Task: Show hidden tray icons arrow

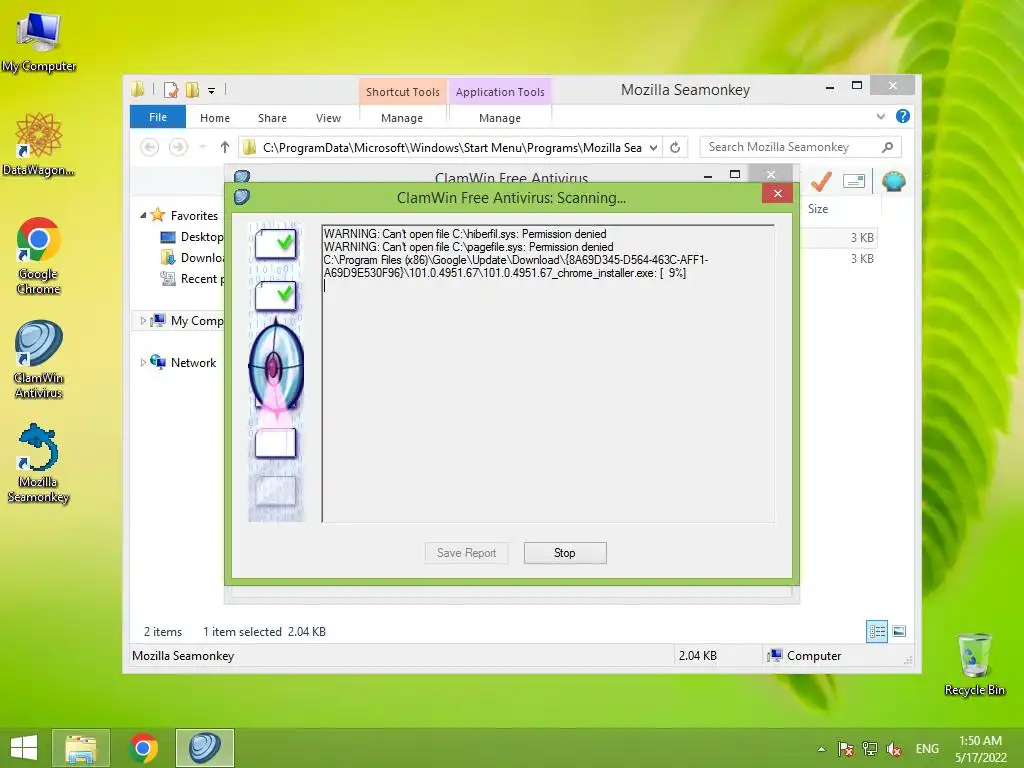Action: 822,749
